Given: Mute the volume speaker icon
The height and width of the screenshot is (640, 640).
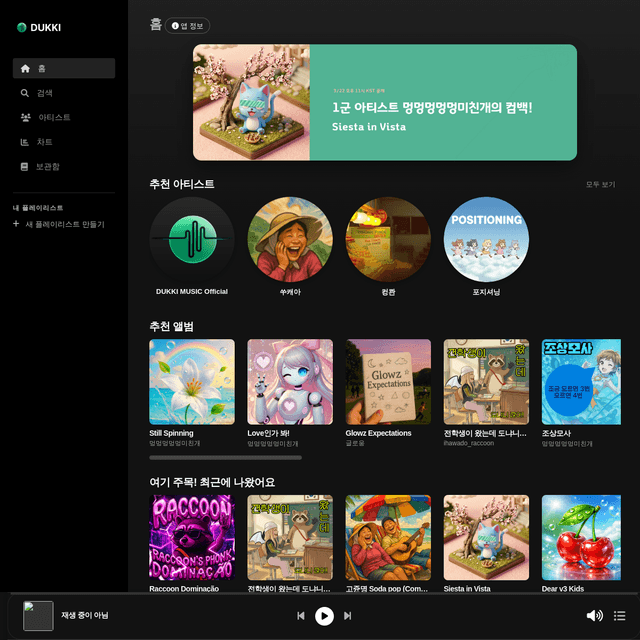Looking at the screenshot, I should pyautogui.click(x=594, y=616).
